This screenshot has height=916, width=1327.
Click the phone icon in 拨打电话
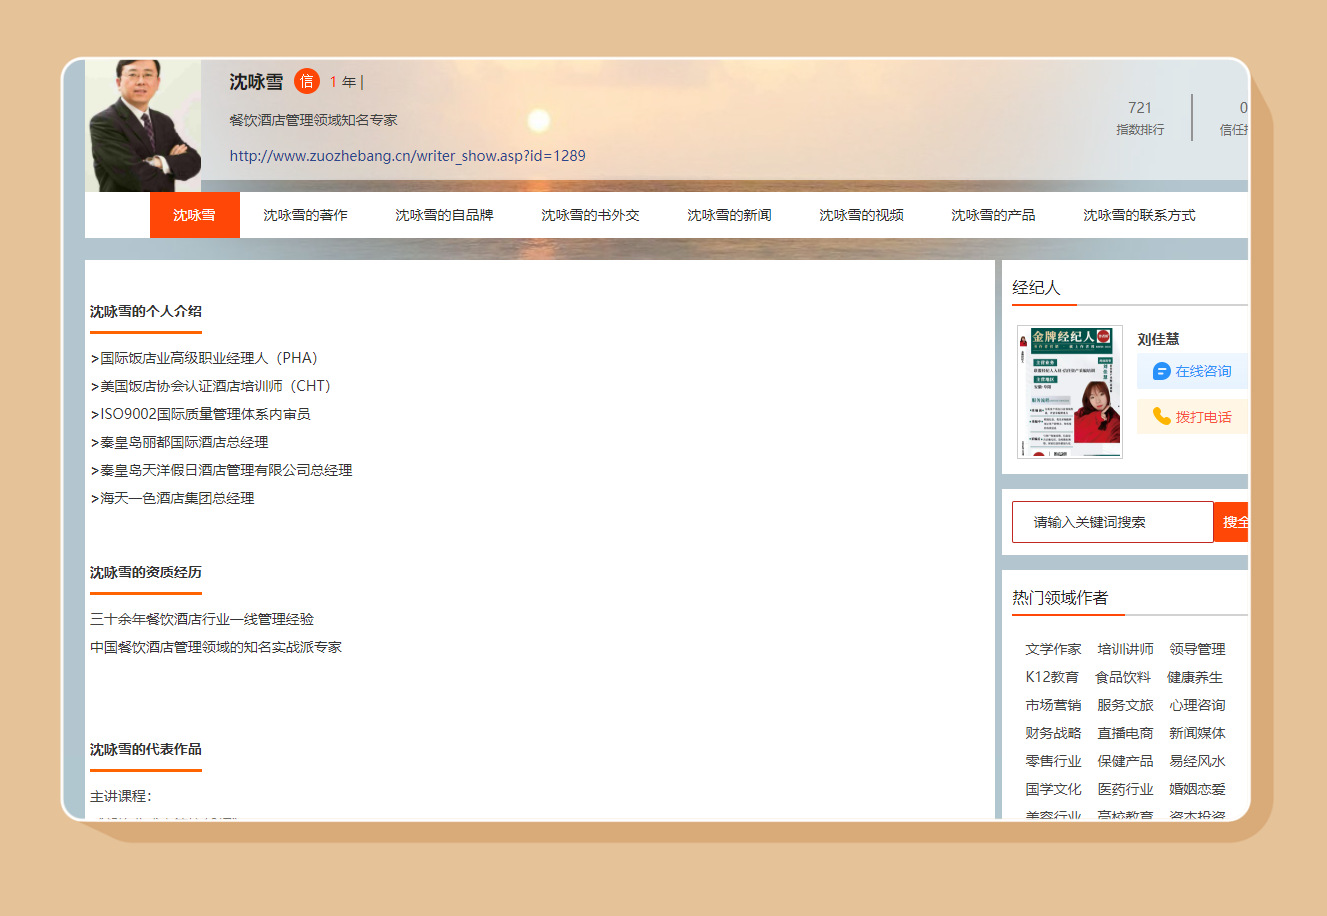[x=1161, y=416]
